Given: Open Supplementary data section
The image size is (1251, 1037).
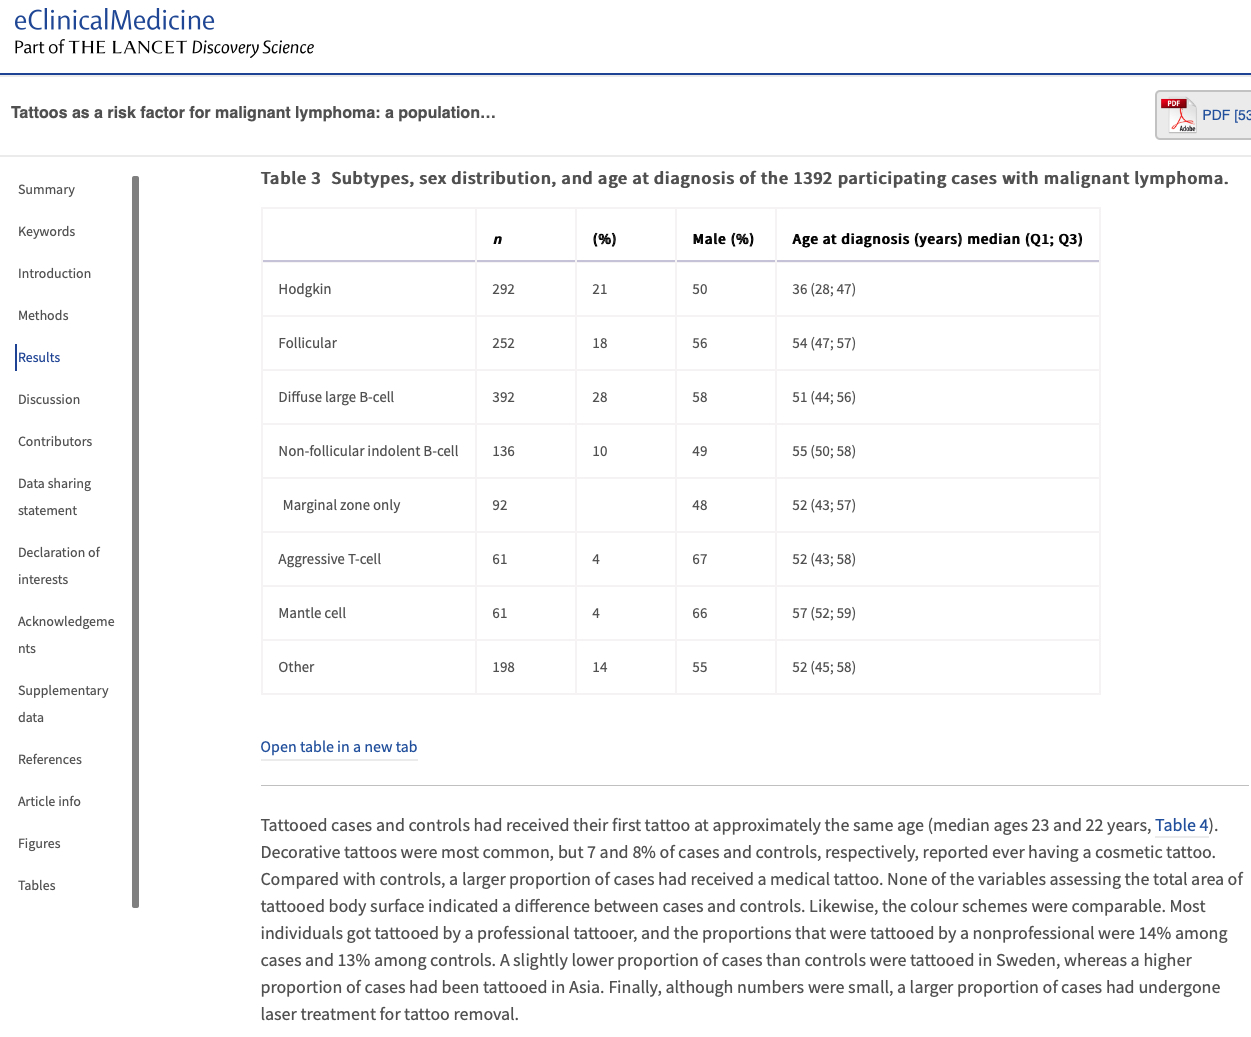Looking at the screenshot, I should pyautogui.click(x=63, y=703).
